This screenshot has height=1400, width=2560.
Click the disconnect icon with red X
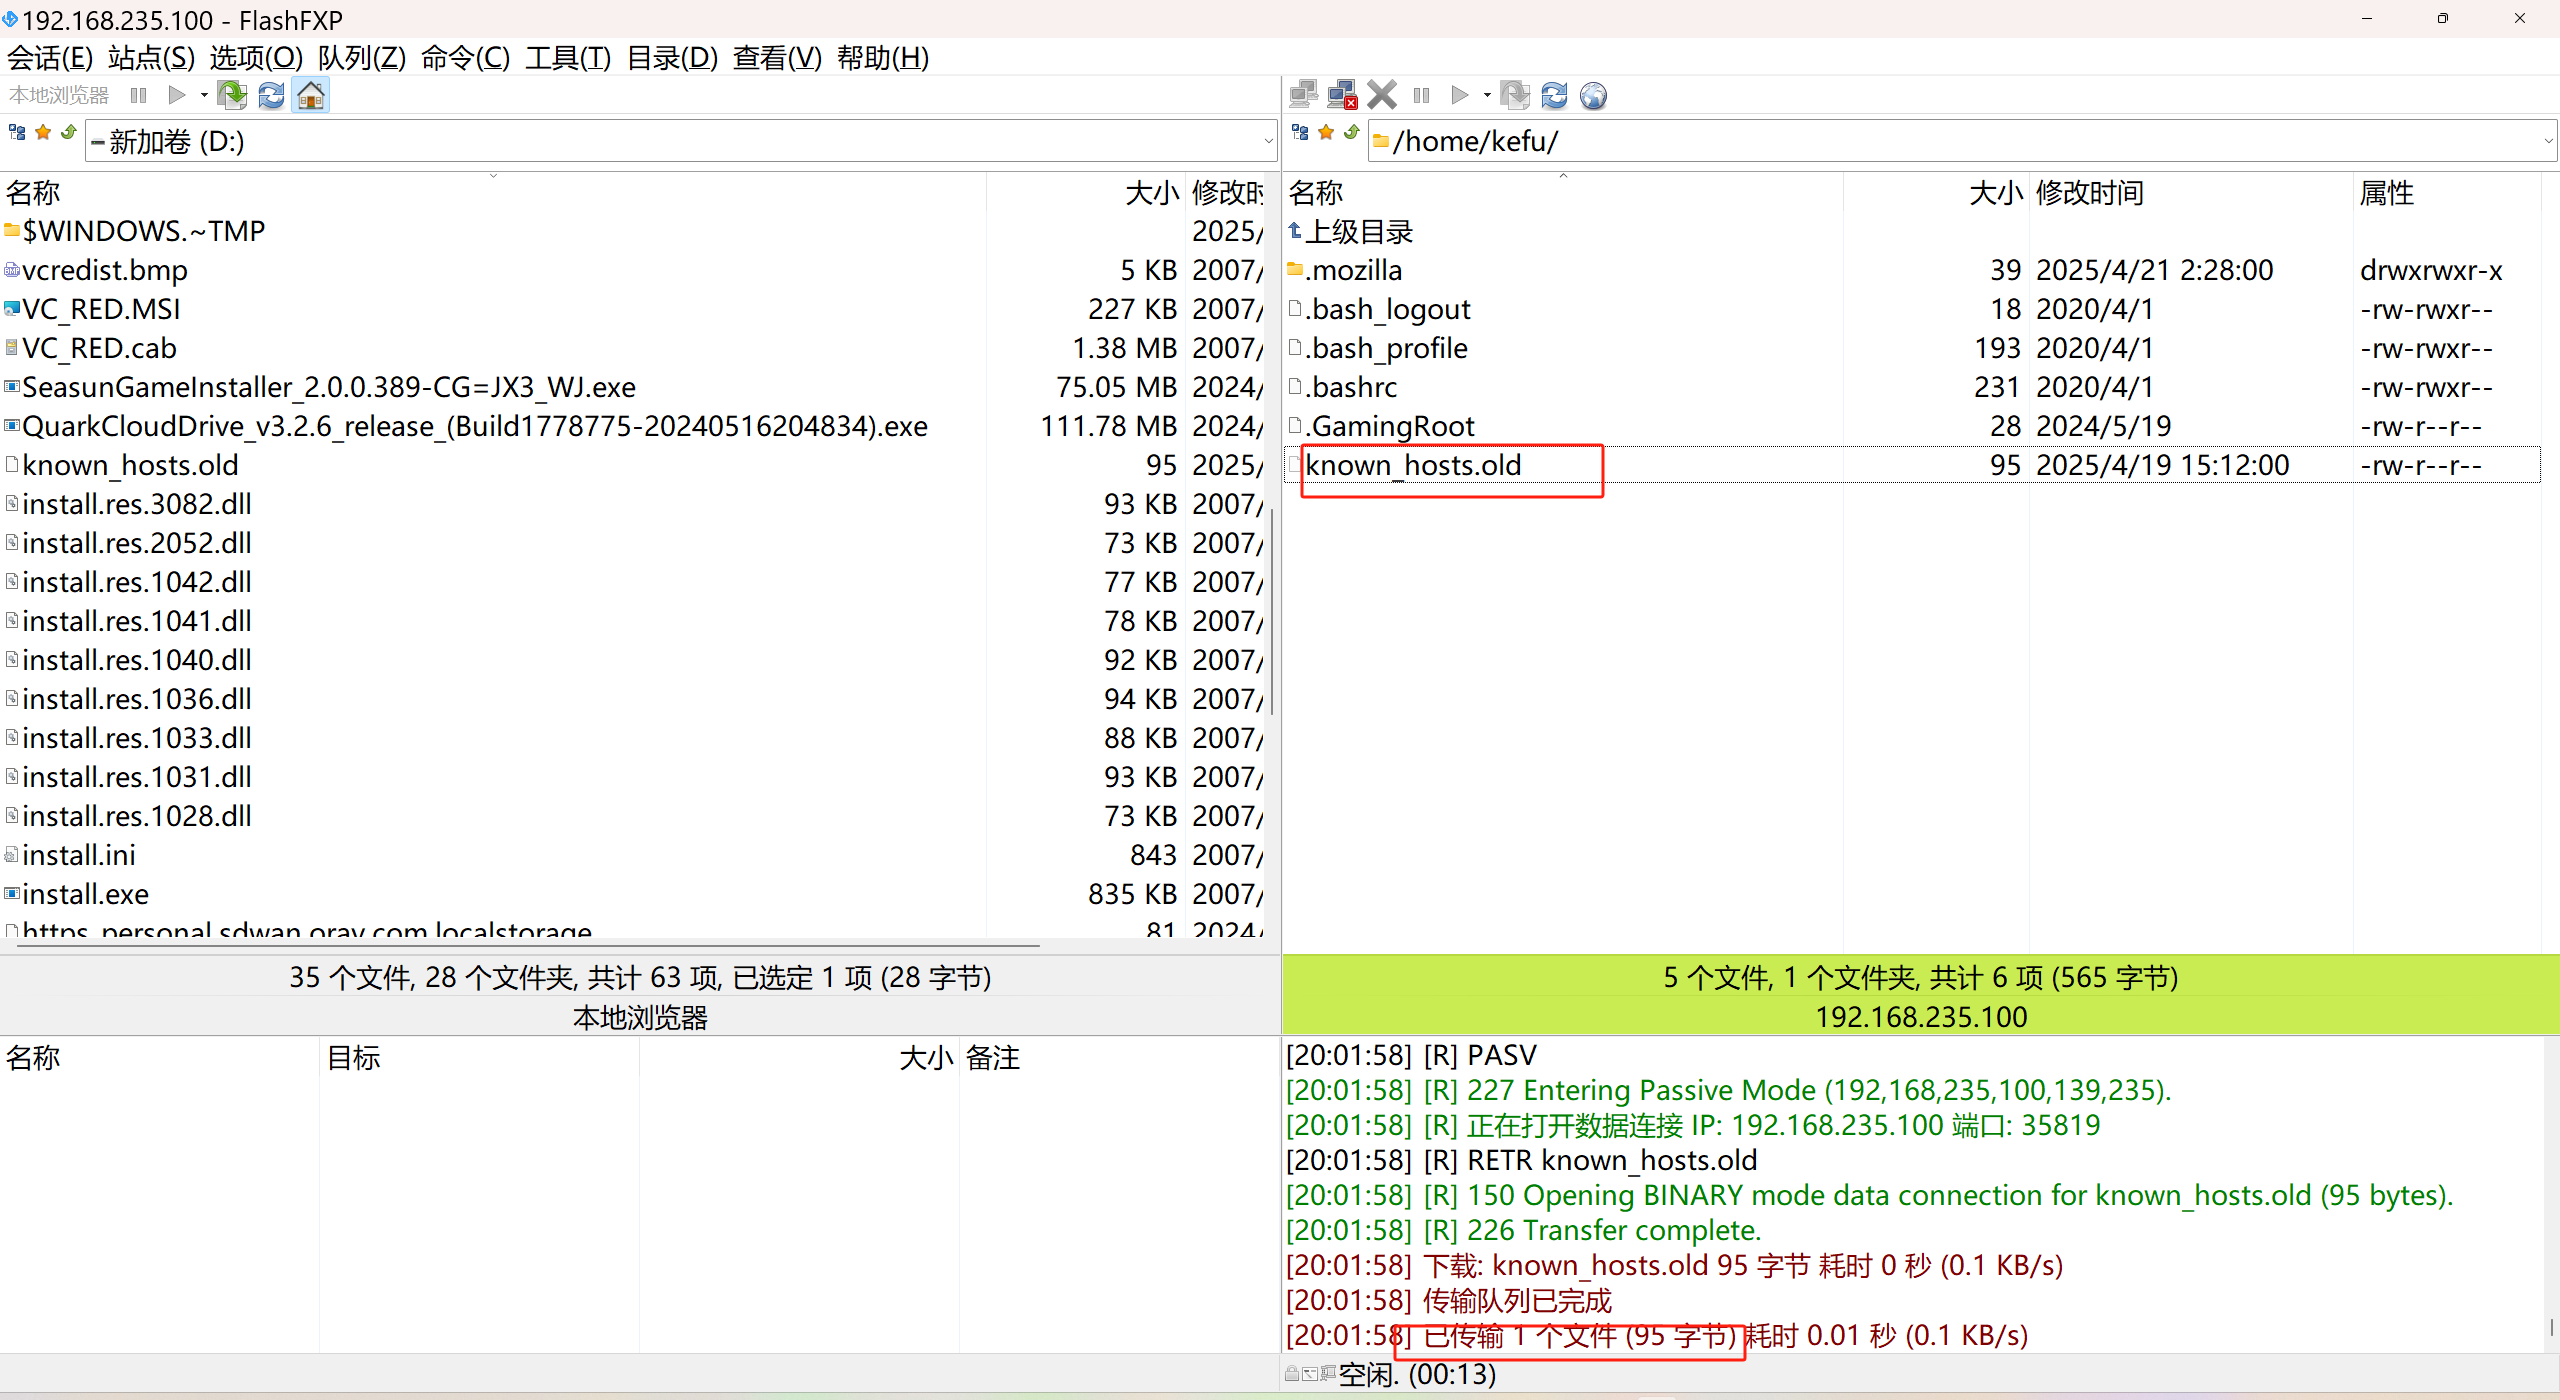click(1342, 96)
